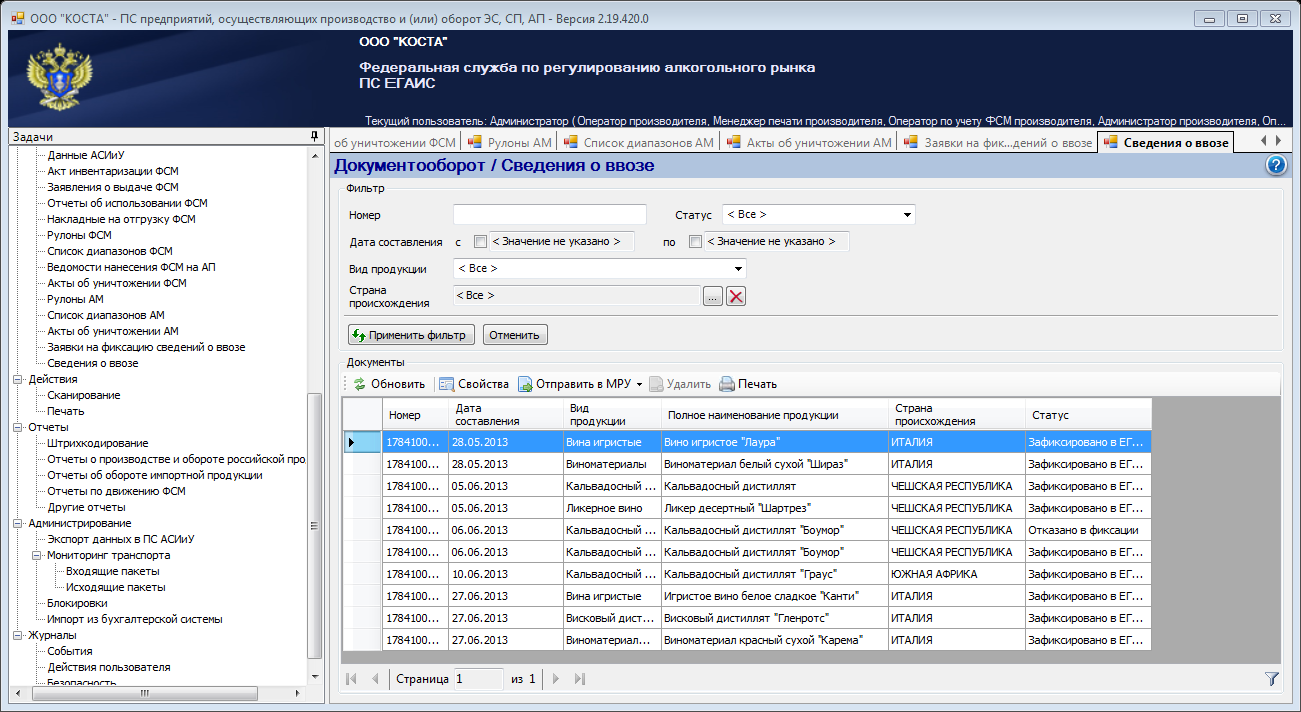Switch to the Рулоны АМ tab
The height and width of the screenshot is (712, 1301).
tap(509, 142)
